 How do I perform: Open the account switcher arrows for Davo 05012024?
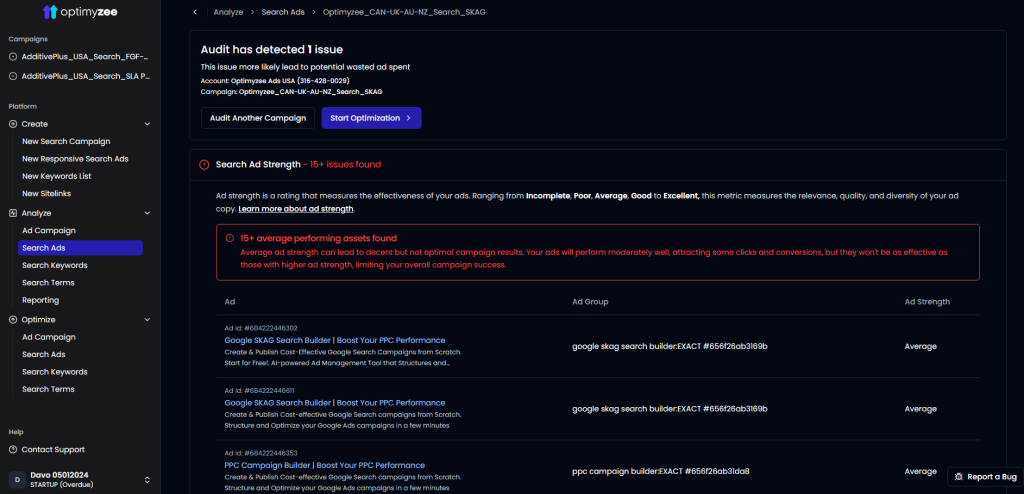(147, 479)
